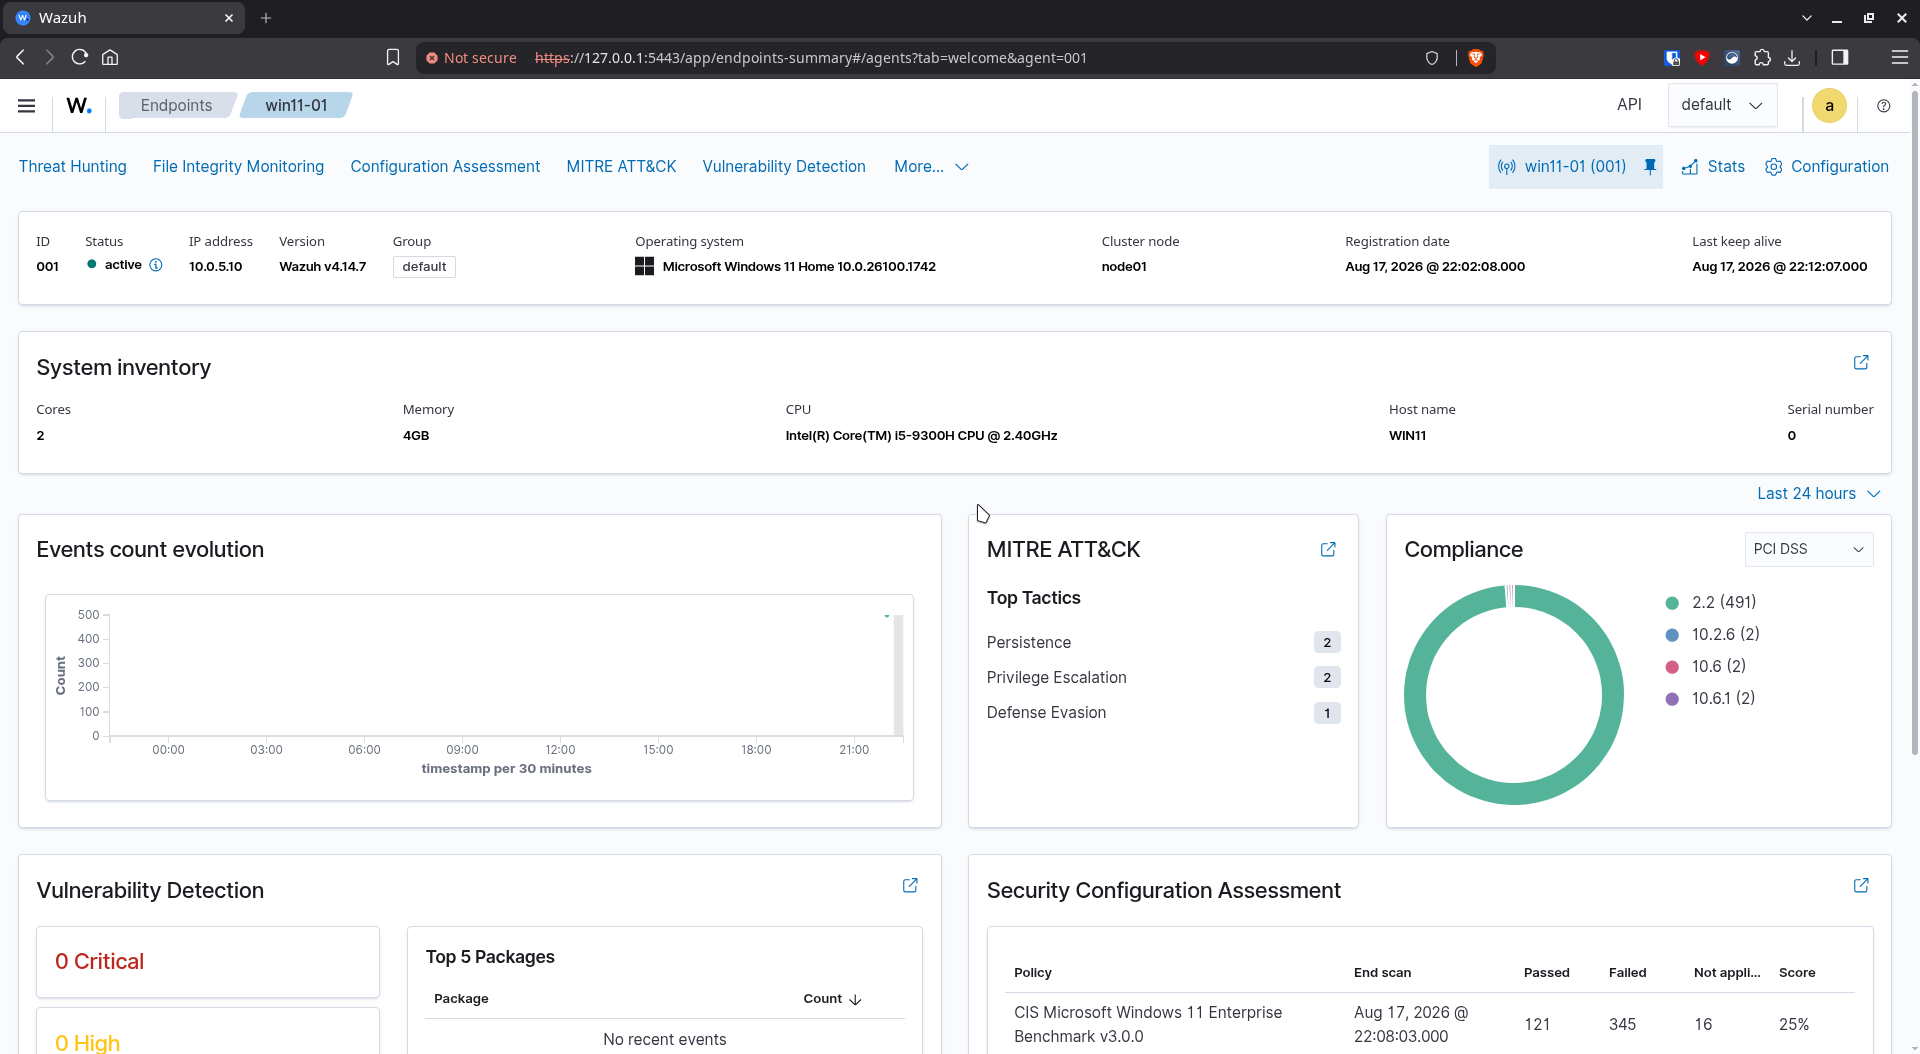Open Threat Hunting tab

coord(73,167)
